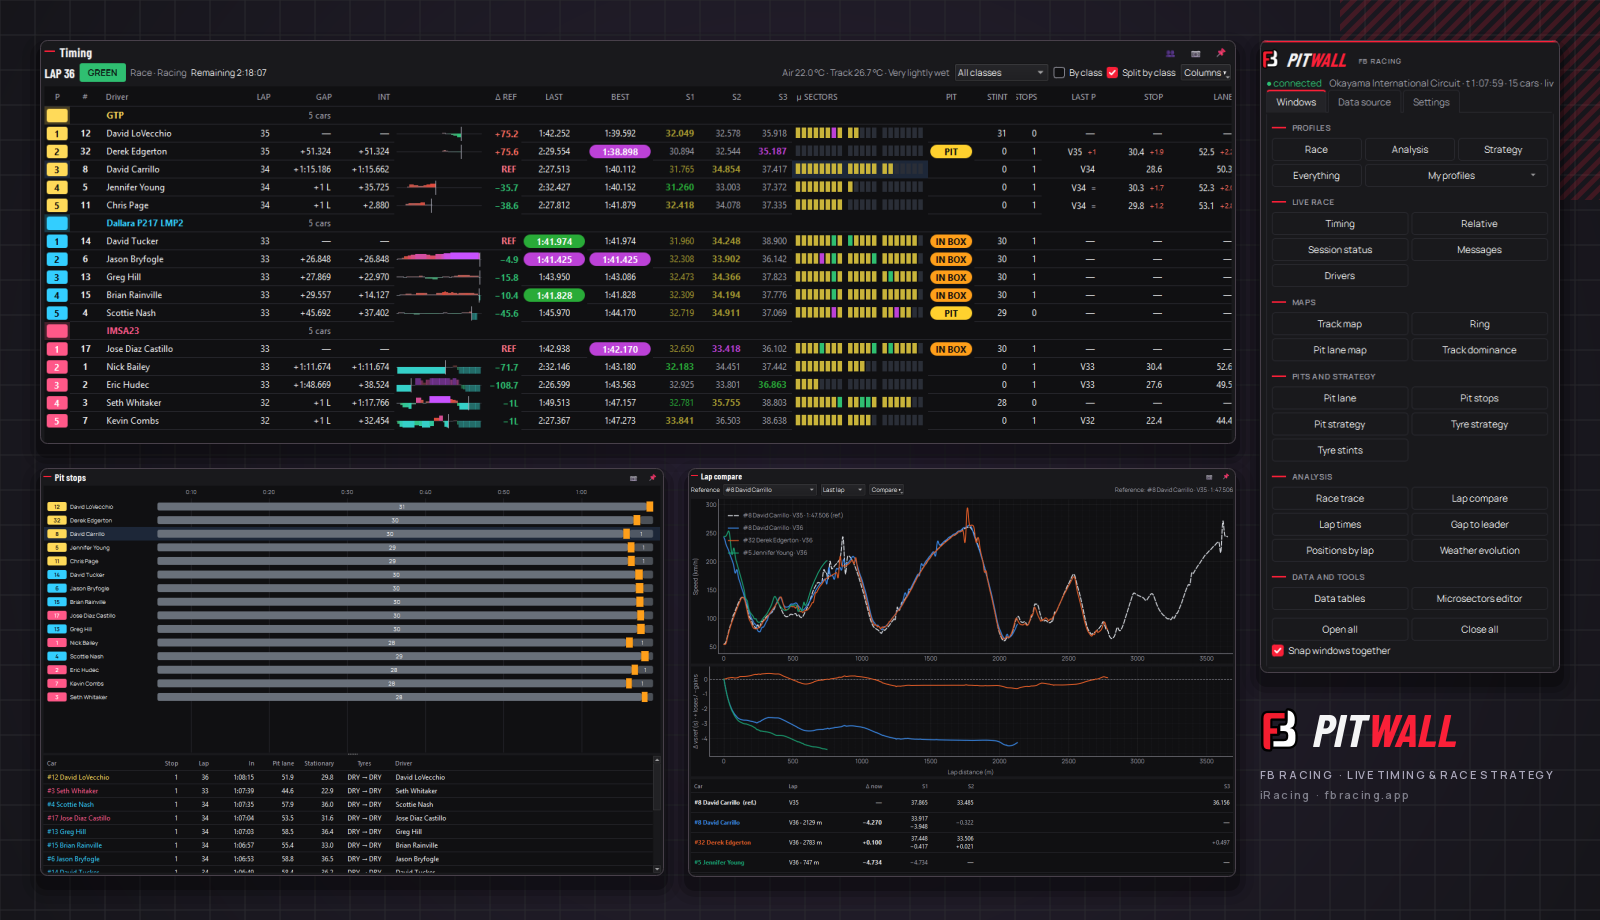Click the Close all button
1600x920 pixels.
pos(1479,630)
